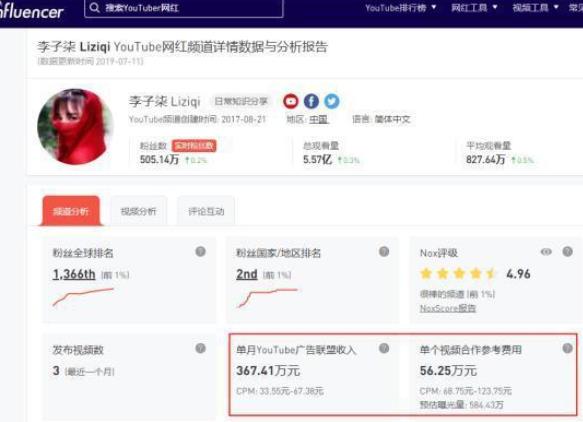Image resolution: width=583 pixels, height=422 pixels.
Task: Click the global rank trend chart
Action: pos(83,297)
